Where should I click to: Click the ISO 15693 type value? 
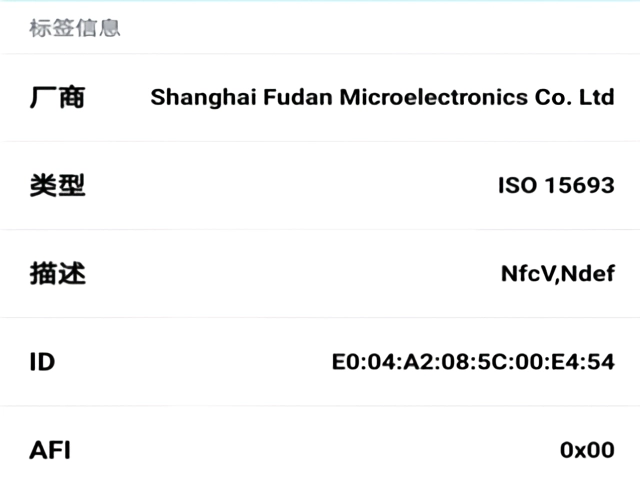[556, 186]
